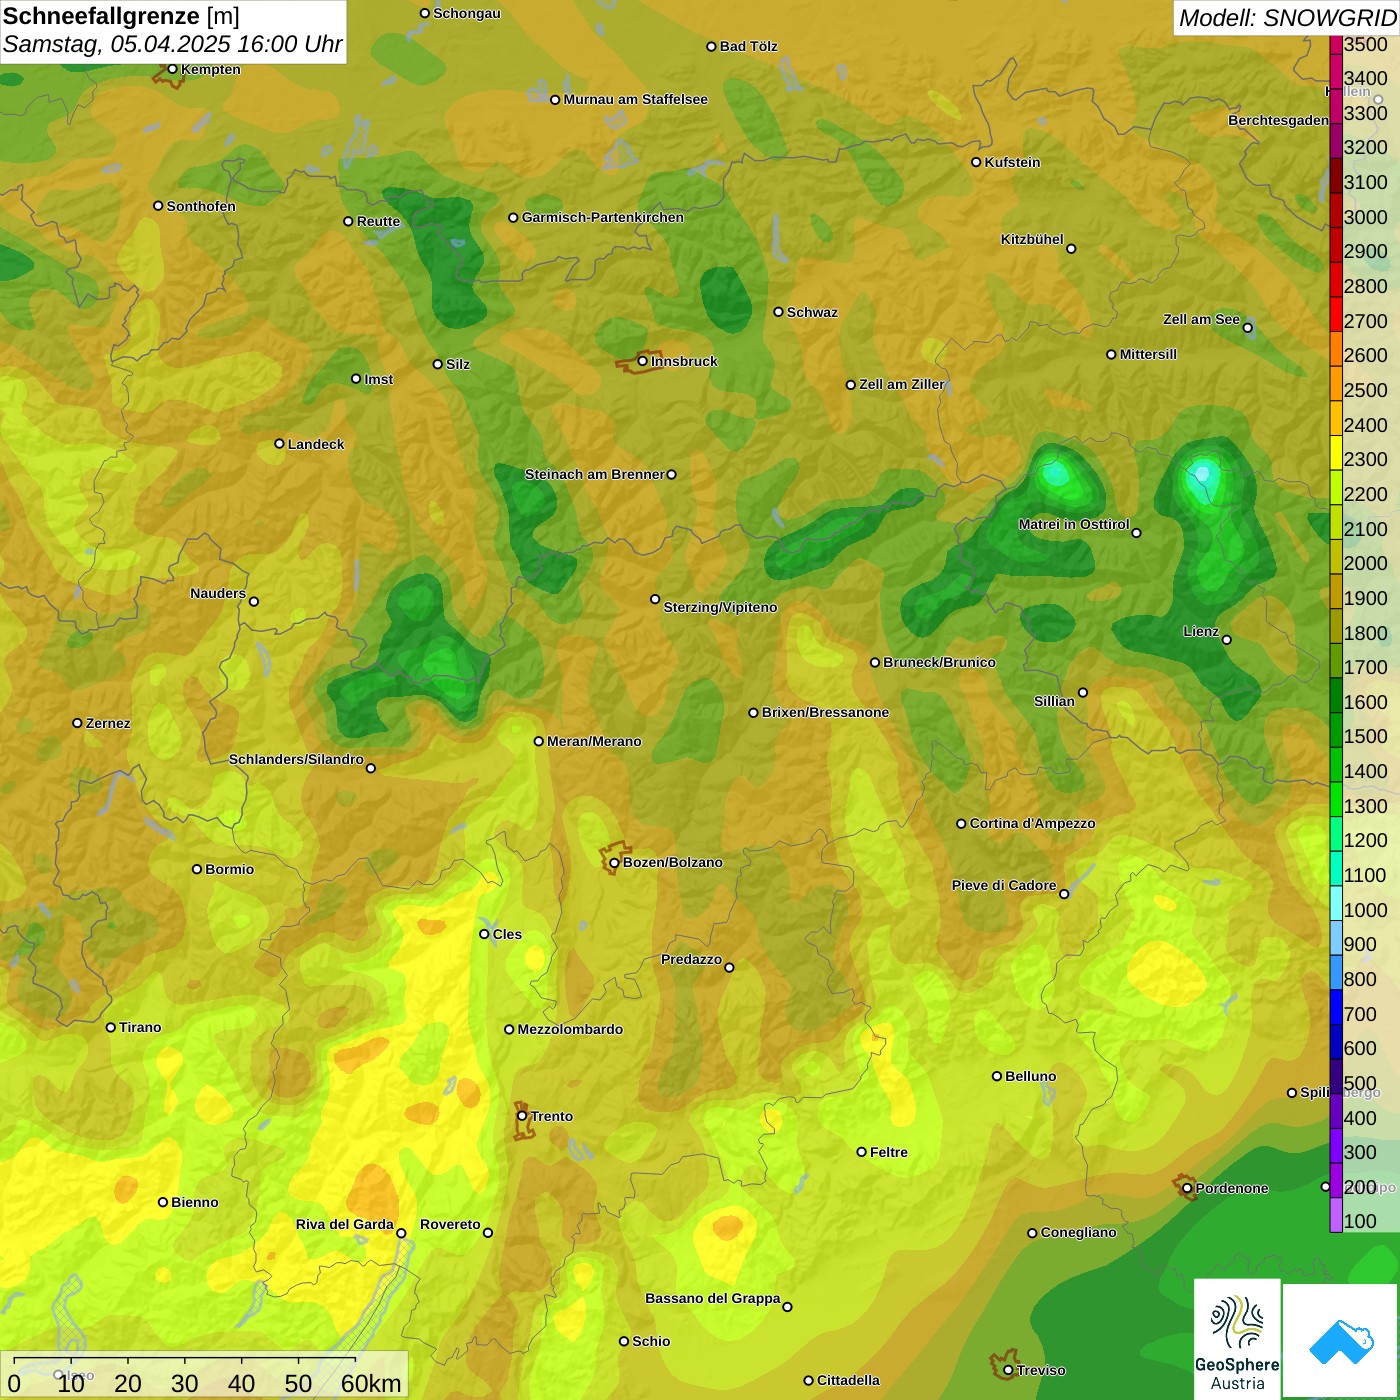Click the Brixen/Bressanone label
Viewport: 1400px width, 1400px height.
(825, 712)
